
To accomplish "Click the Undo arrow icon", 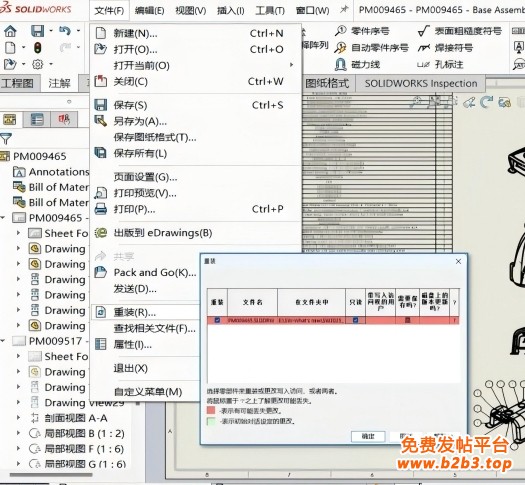I will [x=65, y=31].
